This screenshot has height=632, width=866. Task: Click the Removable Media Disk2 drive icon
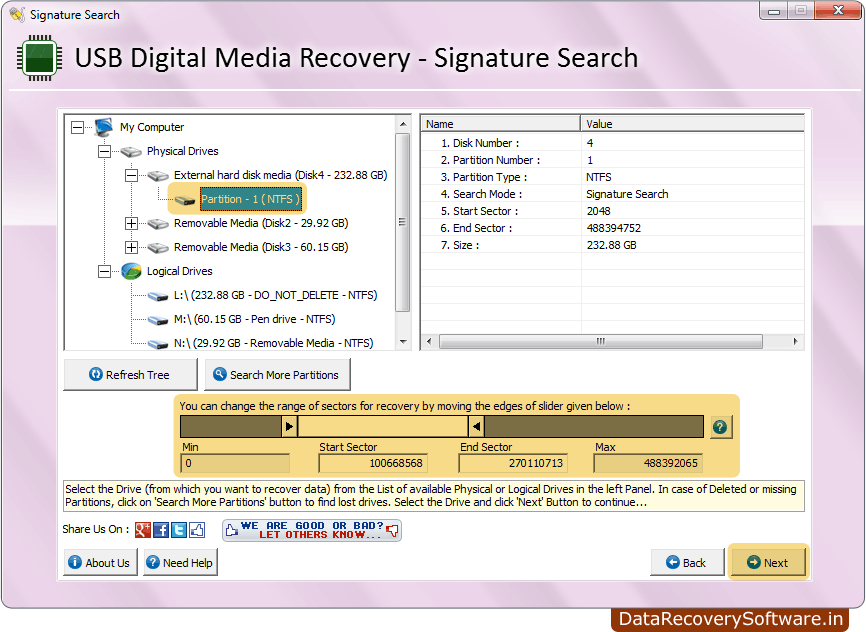point(158,224)
